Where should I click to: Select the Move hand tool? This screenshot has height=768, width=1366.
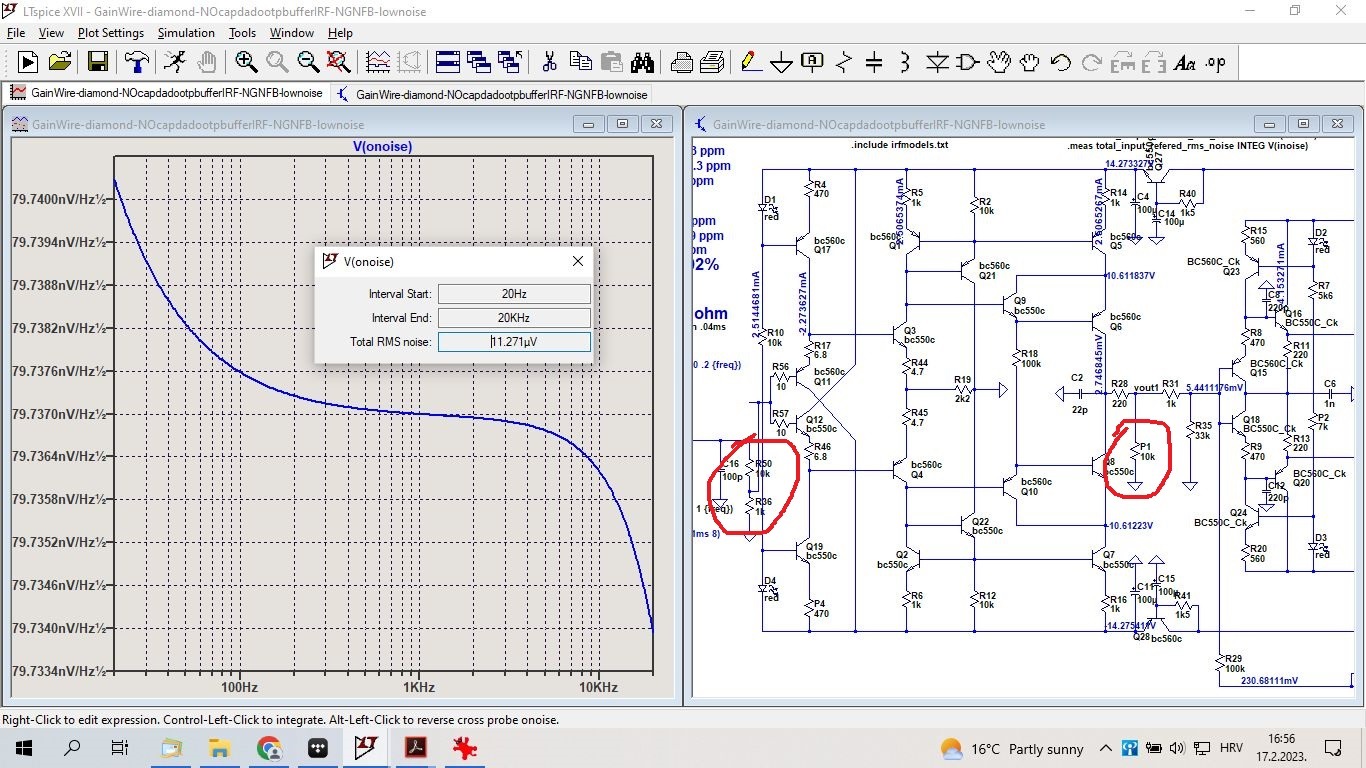999,63
